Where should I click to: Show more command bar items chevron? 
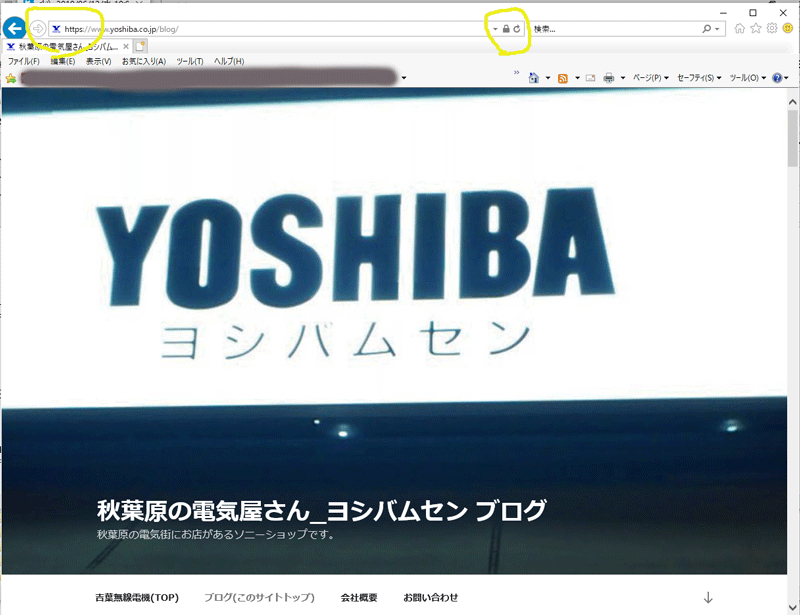[x=516, y=72]
